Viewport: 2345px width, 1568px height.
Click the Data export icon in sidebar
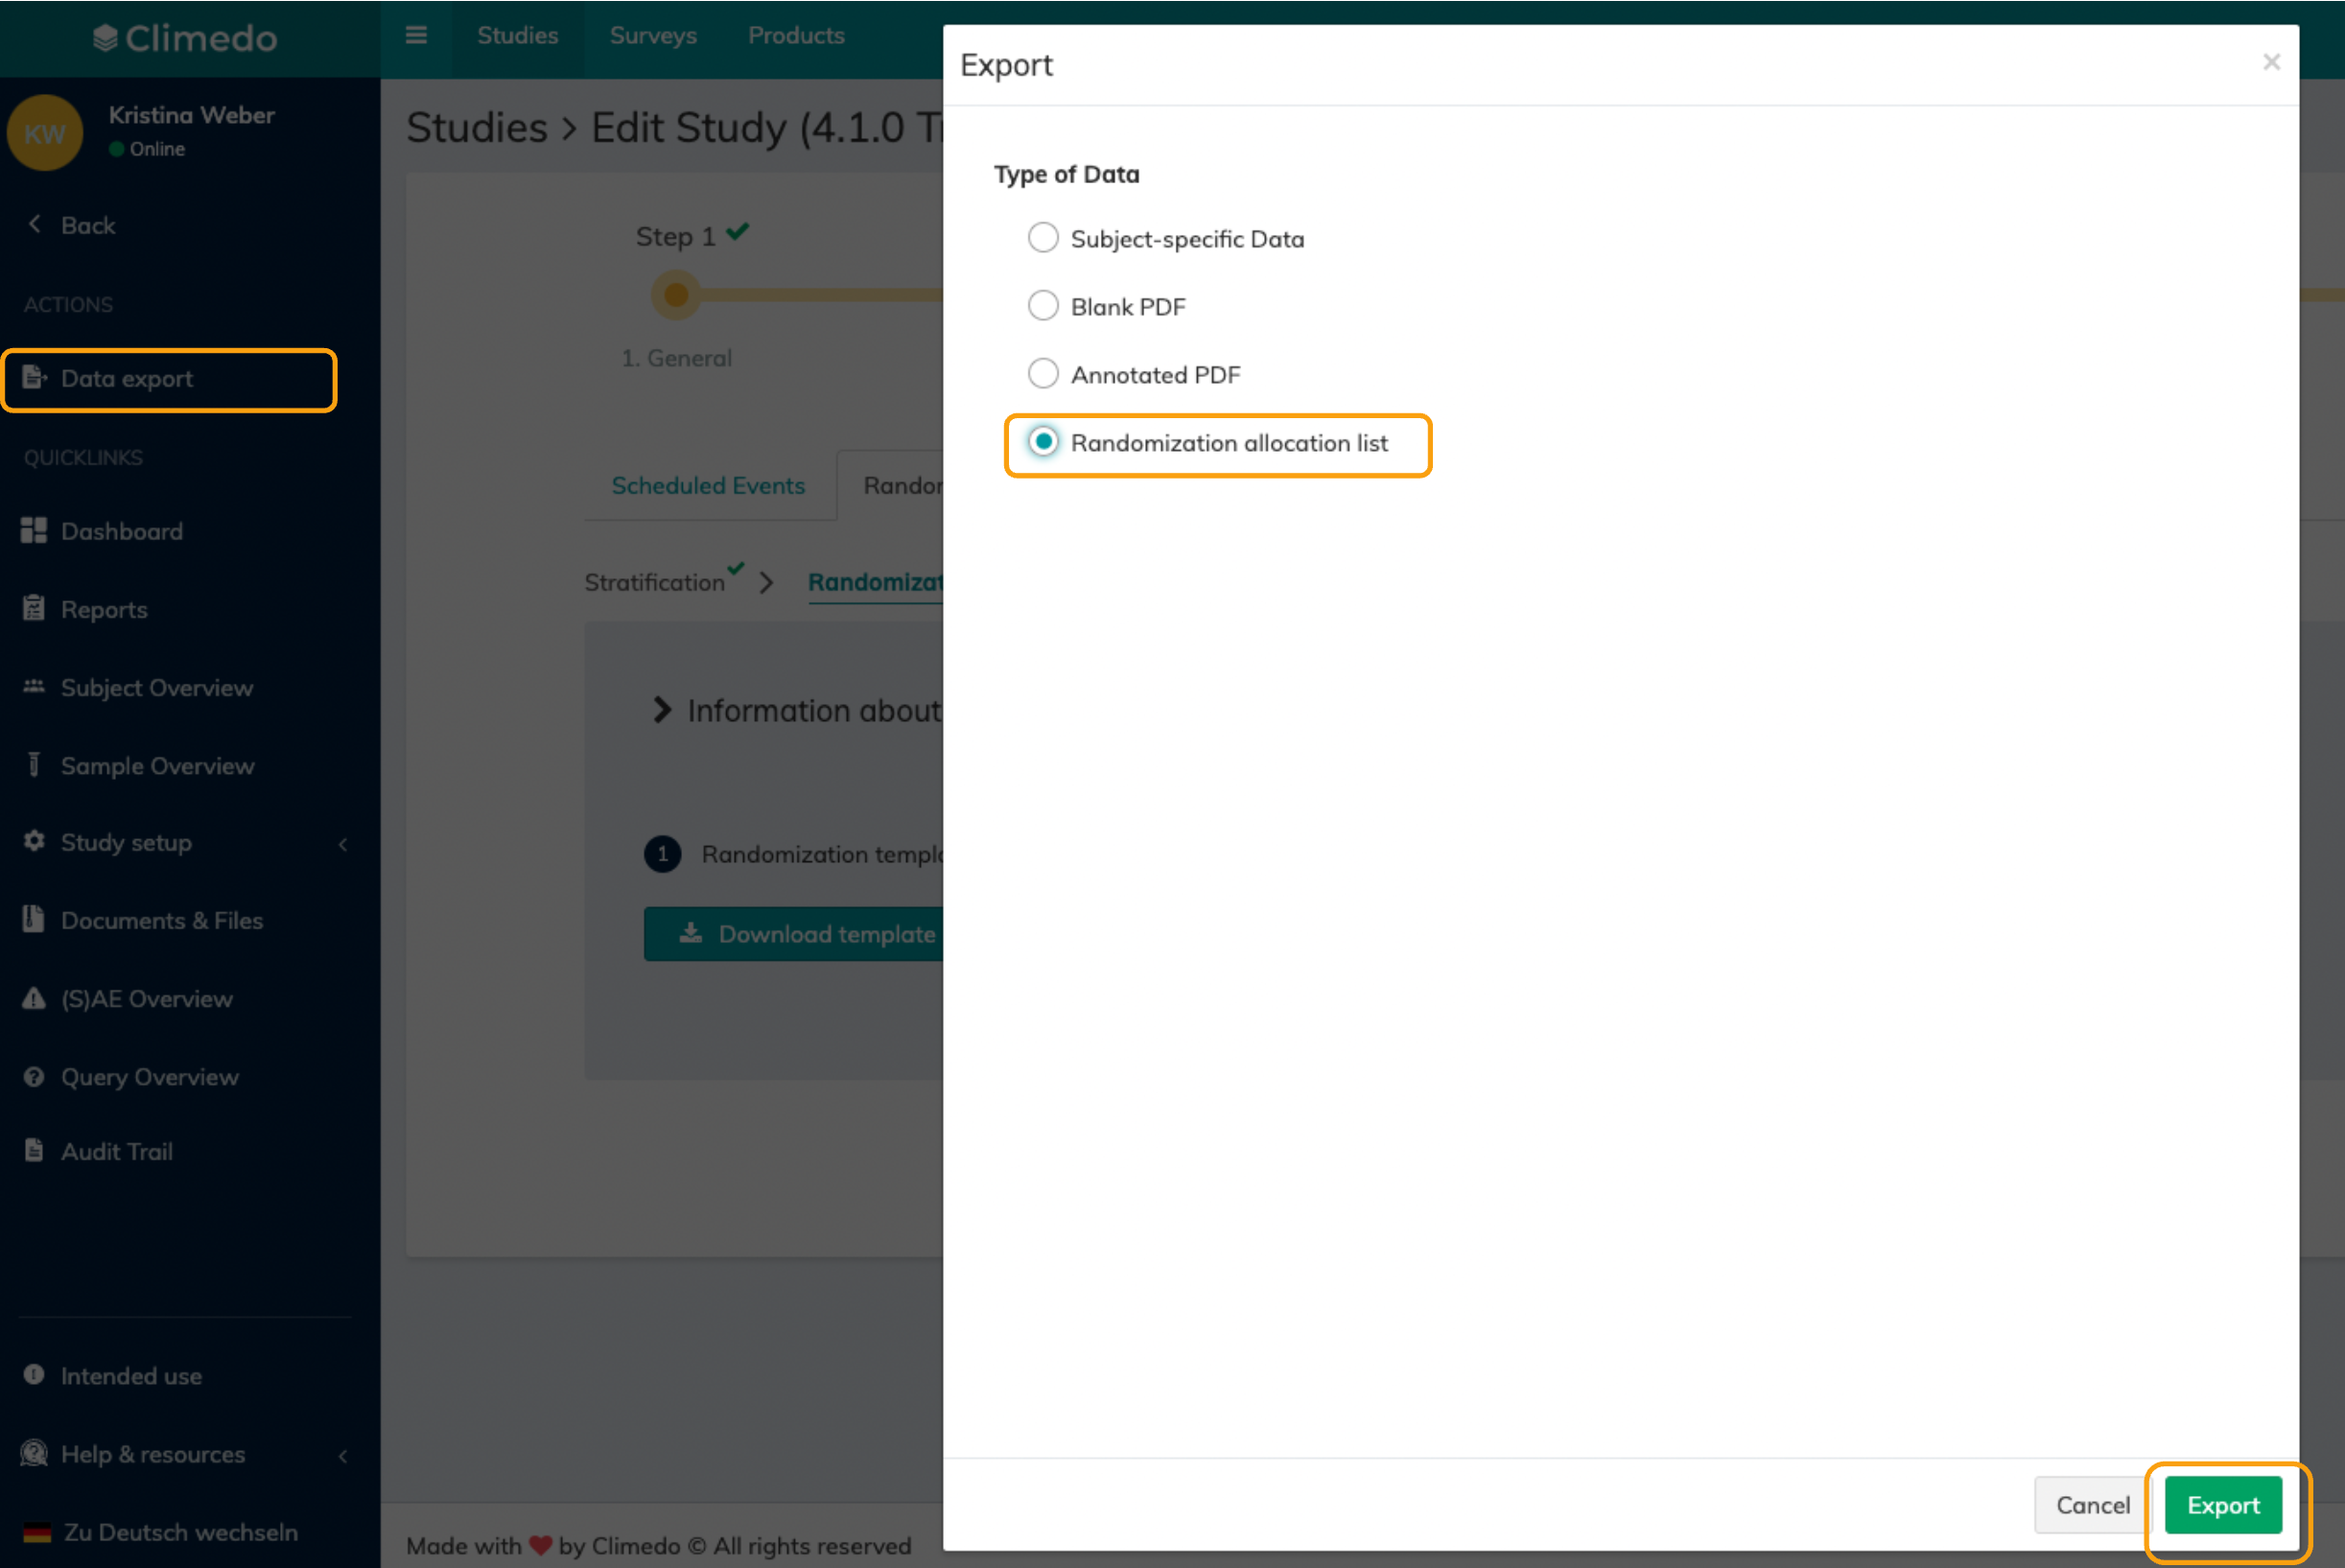point(34,378)
